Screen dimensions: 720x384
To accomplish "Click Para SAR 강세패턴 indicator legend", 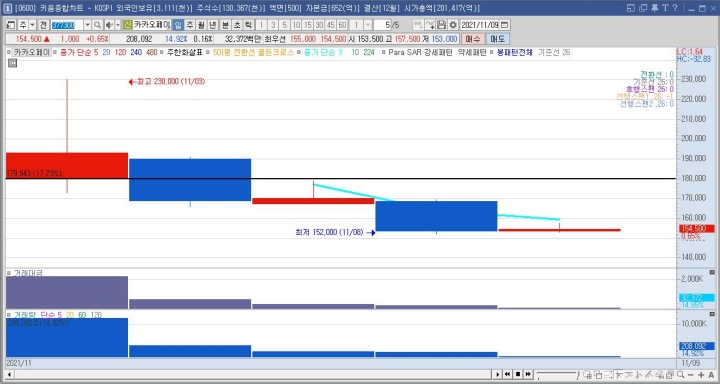I will point(420,52).
